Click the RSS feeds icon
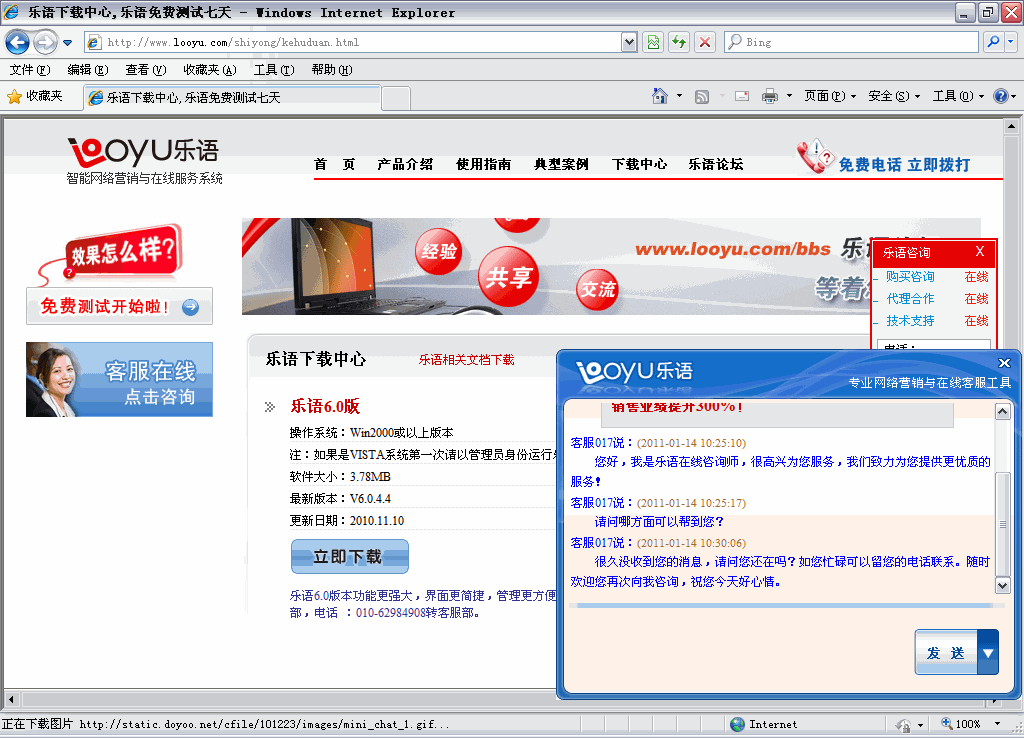The height and width of the screenshot is (738, 1024). pyautogui.click(x=702, y=97)
